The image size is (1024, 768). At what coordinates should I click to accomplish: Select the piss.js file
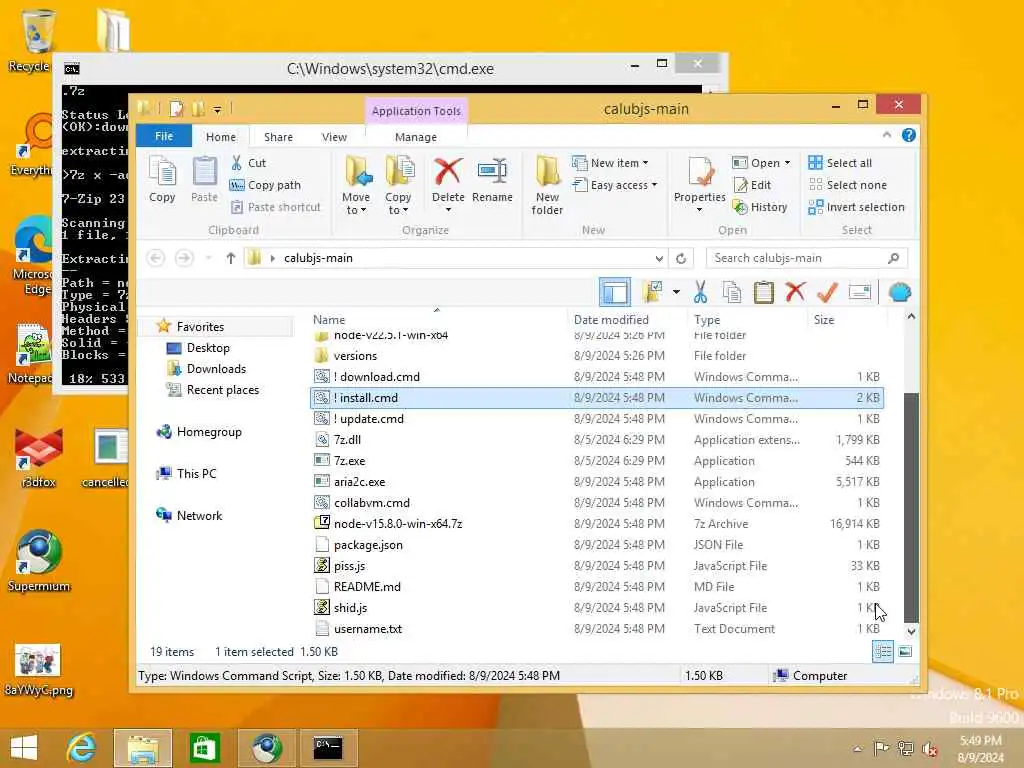tap(597, 566)
